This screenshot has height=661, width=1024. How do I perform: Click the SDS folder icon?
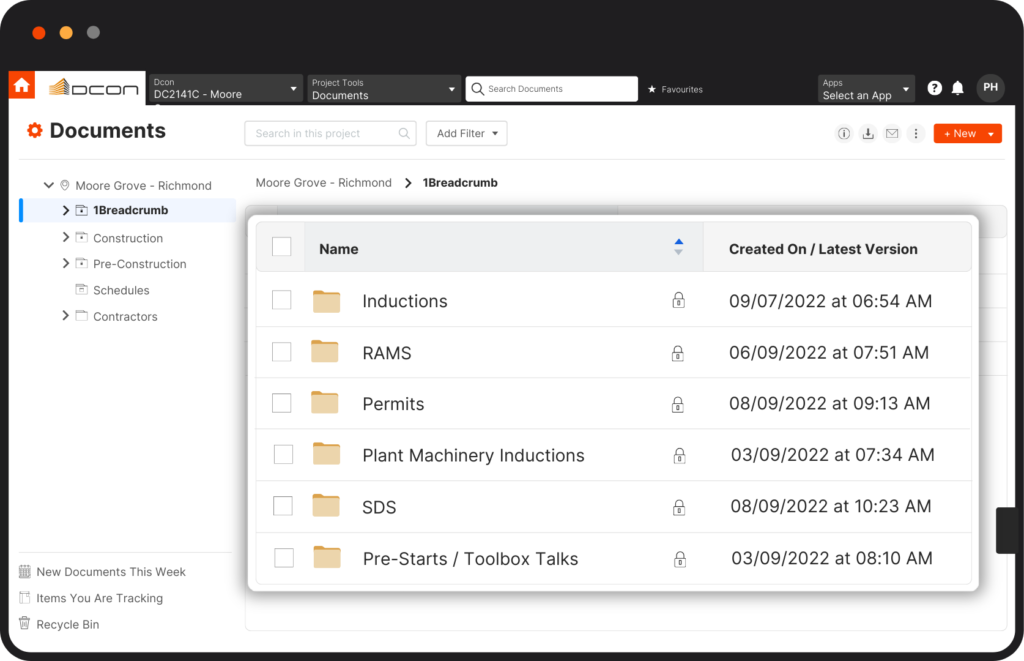pyautogui.click(x=326, y=506)
